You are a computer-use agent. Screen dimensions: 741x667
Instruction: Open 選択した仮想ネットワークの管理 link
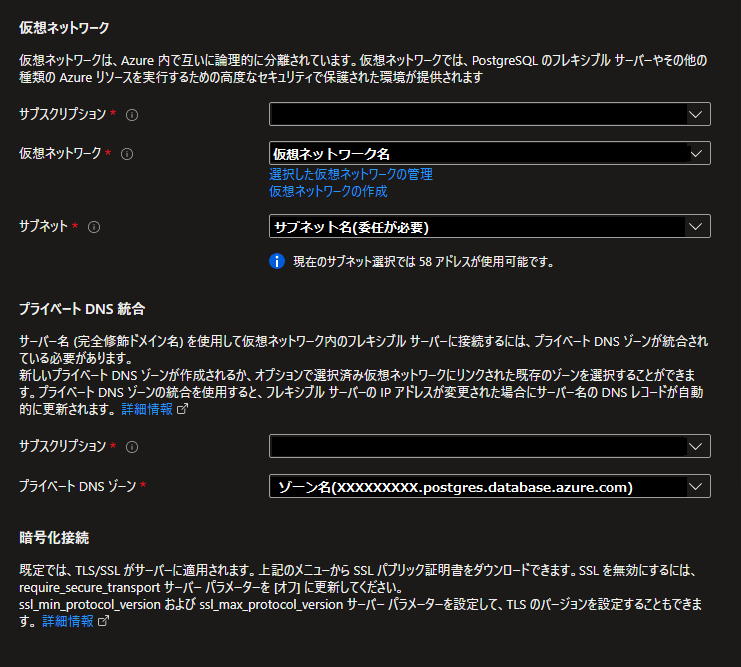(x=351, y=174)
